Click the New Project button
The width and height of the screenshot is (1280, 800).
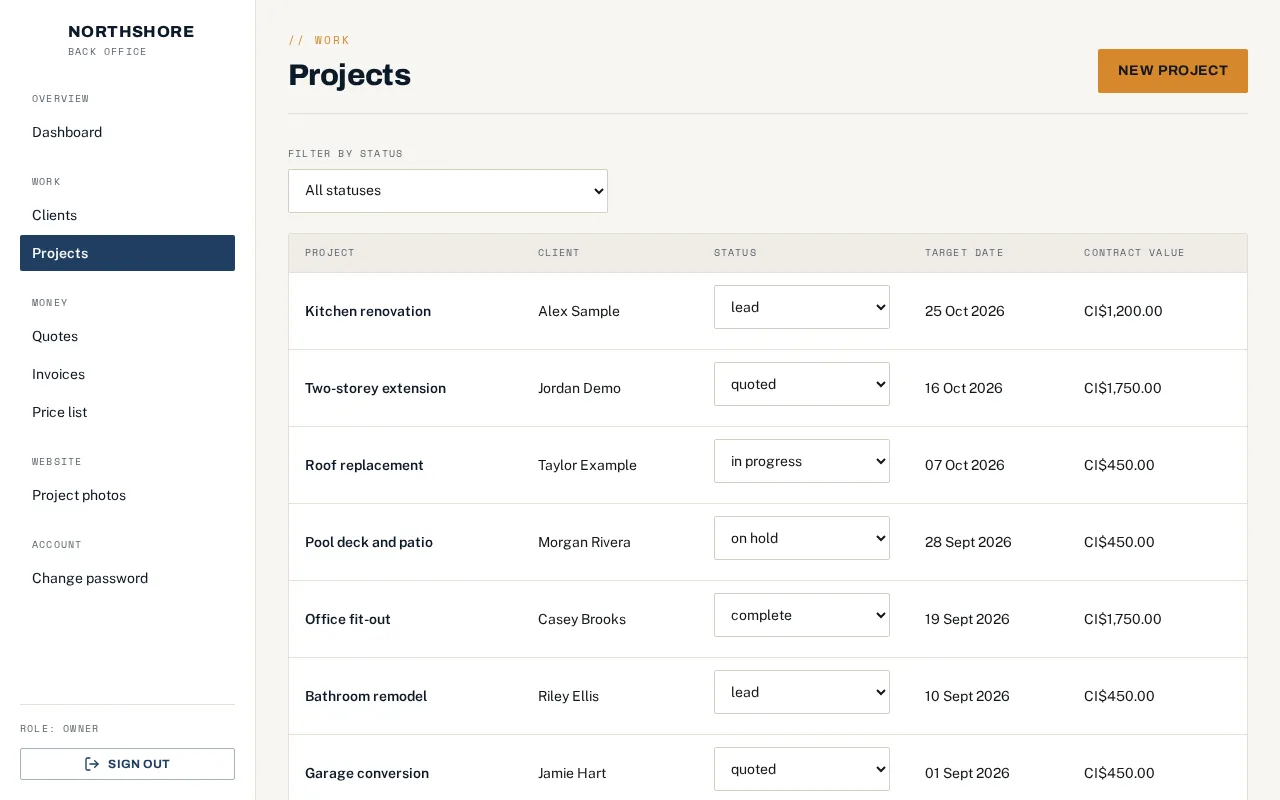tap(1173, 71)
